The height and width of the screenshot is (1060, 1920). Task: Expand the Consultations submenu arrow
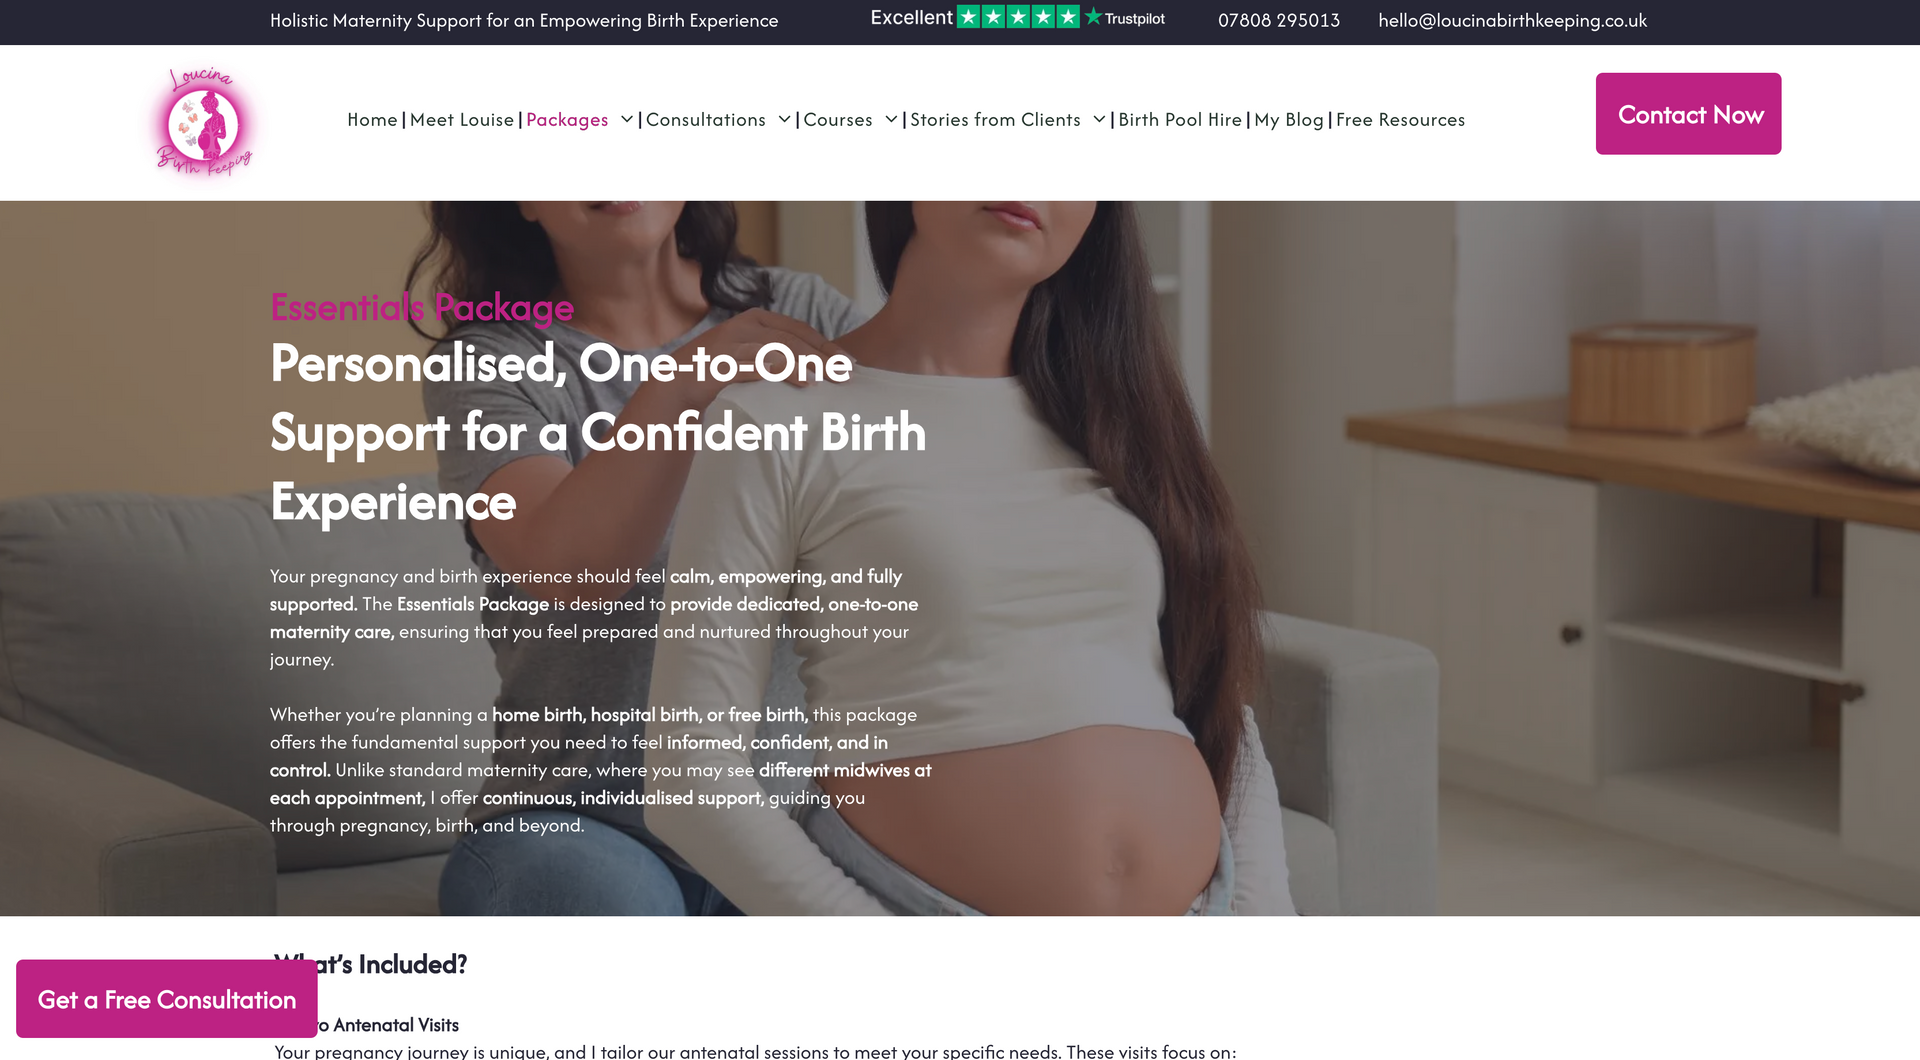tap(785, 119)
